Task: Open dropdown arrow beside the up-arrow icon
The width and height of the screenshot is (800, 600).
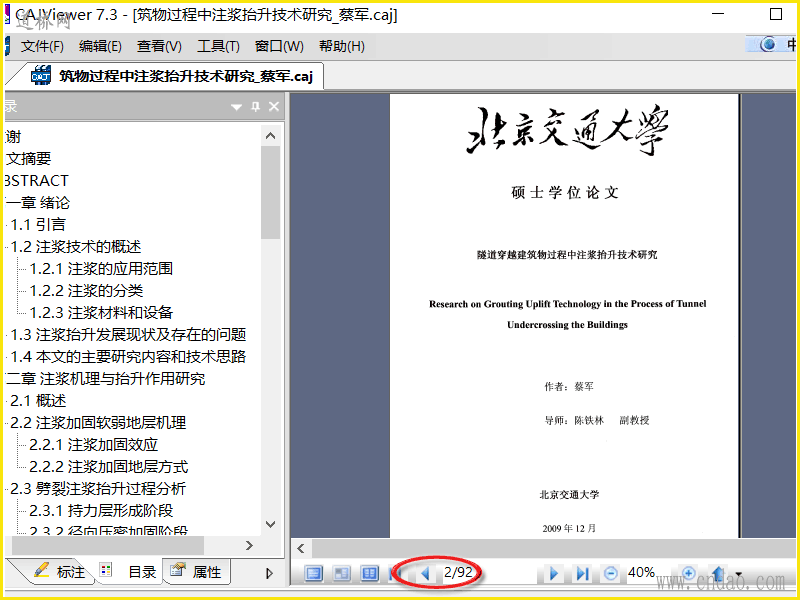Action: tap(738, 574)
